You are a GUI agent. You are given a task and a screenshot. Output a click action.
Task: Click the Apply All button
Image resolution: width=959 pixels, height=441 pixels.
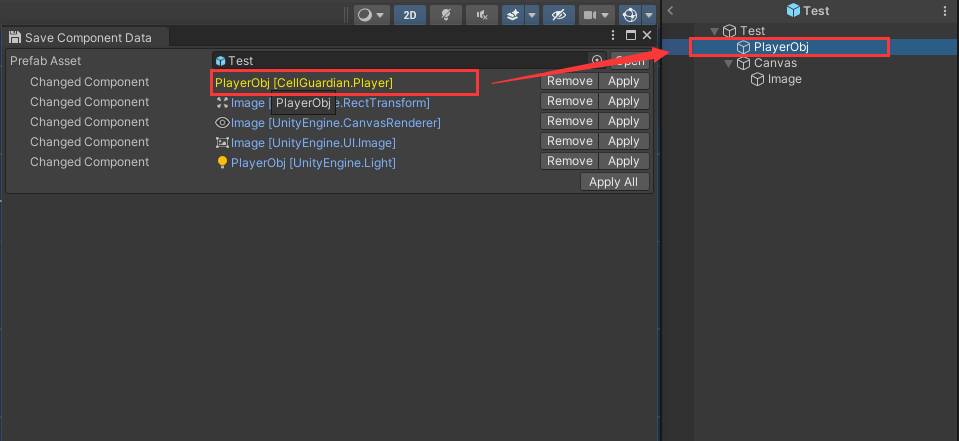coord(614,182)
